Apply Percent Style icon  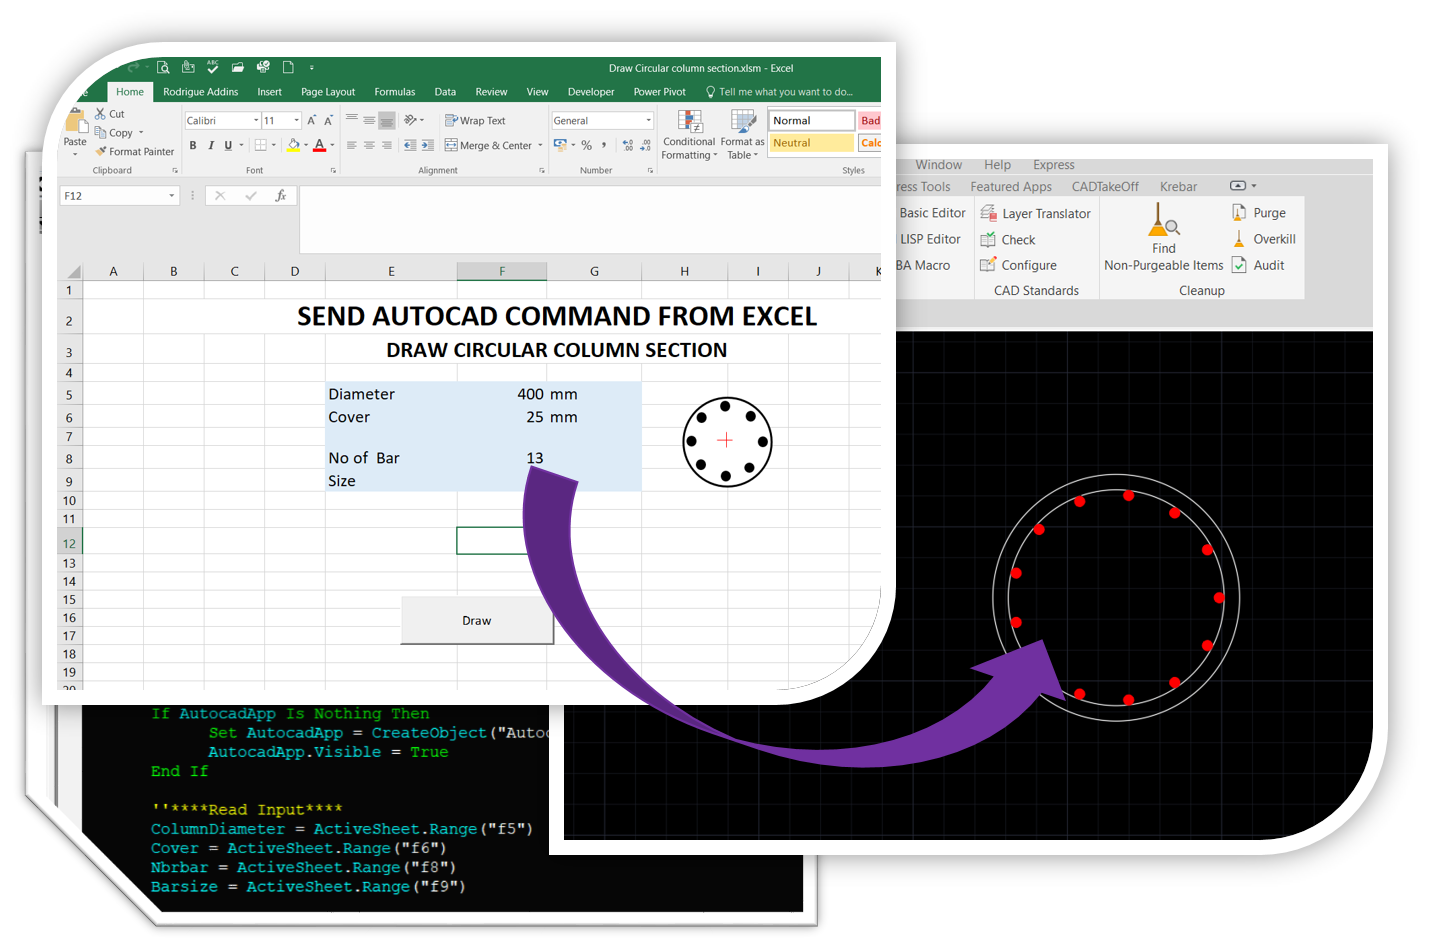pyautogui.click(x=587, y=145)
